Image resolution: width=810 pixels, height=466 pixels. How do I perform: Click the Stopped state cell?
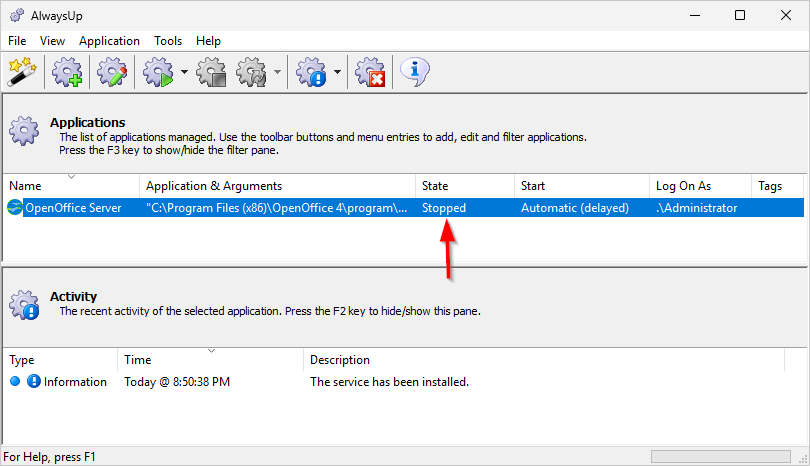[444, 208]
